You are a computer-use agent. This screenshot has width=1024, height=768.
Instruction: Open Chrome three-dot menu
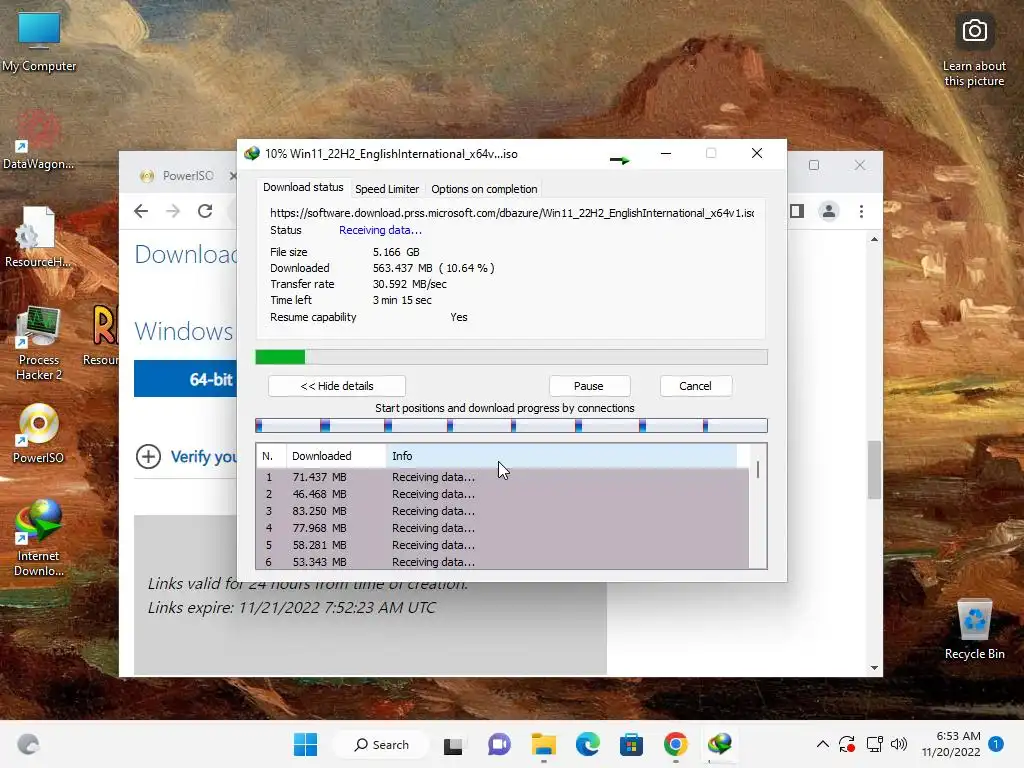[x=861, y=211]
